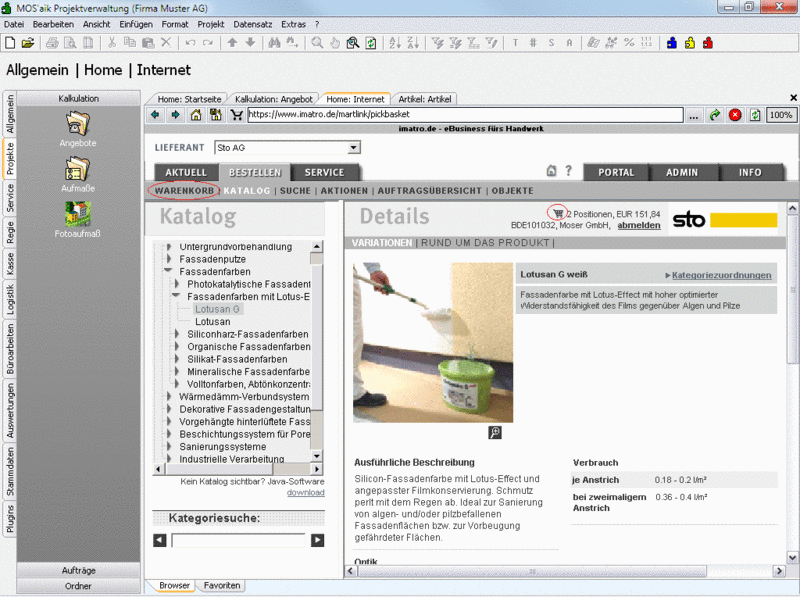Open AUFTRAGSÜBERSICHT in sub navigation
The width and height of the screenshot is (800, 597).
click(430, 190)
